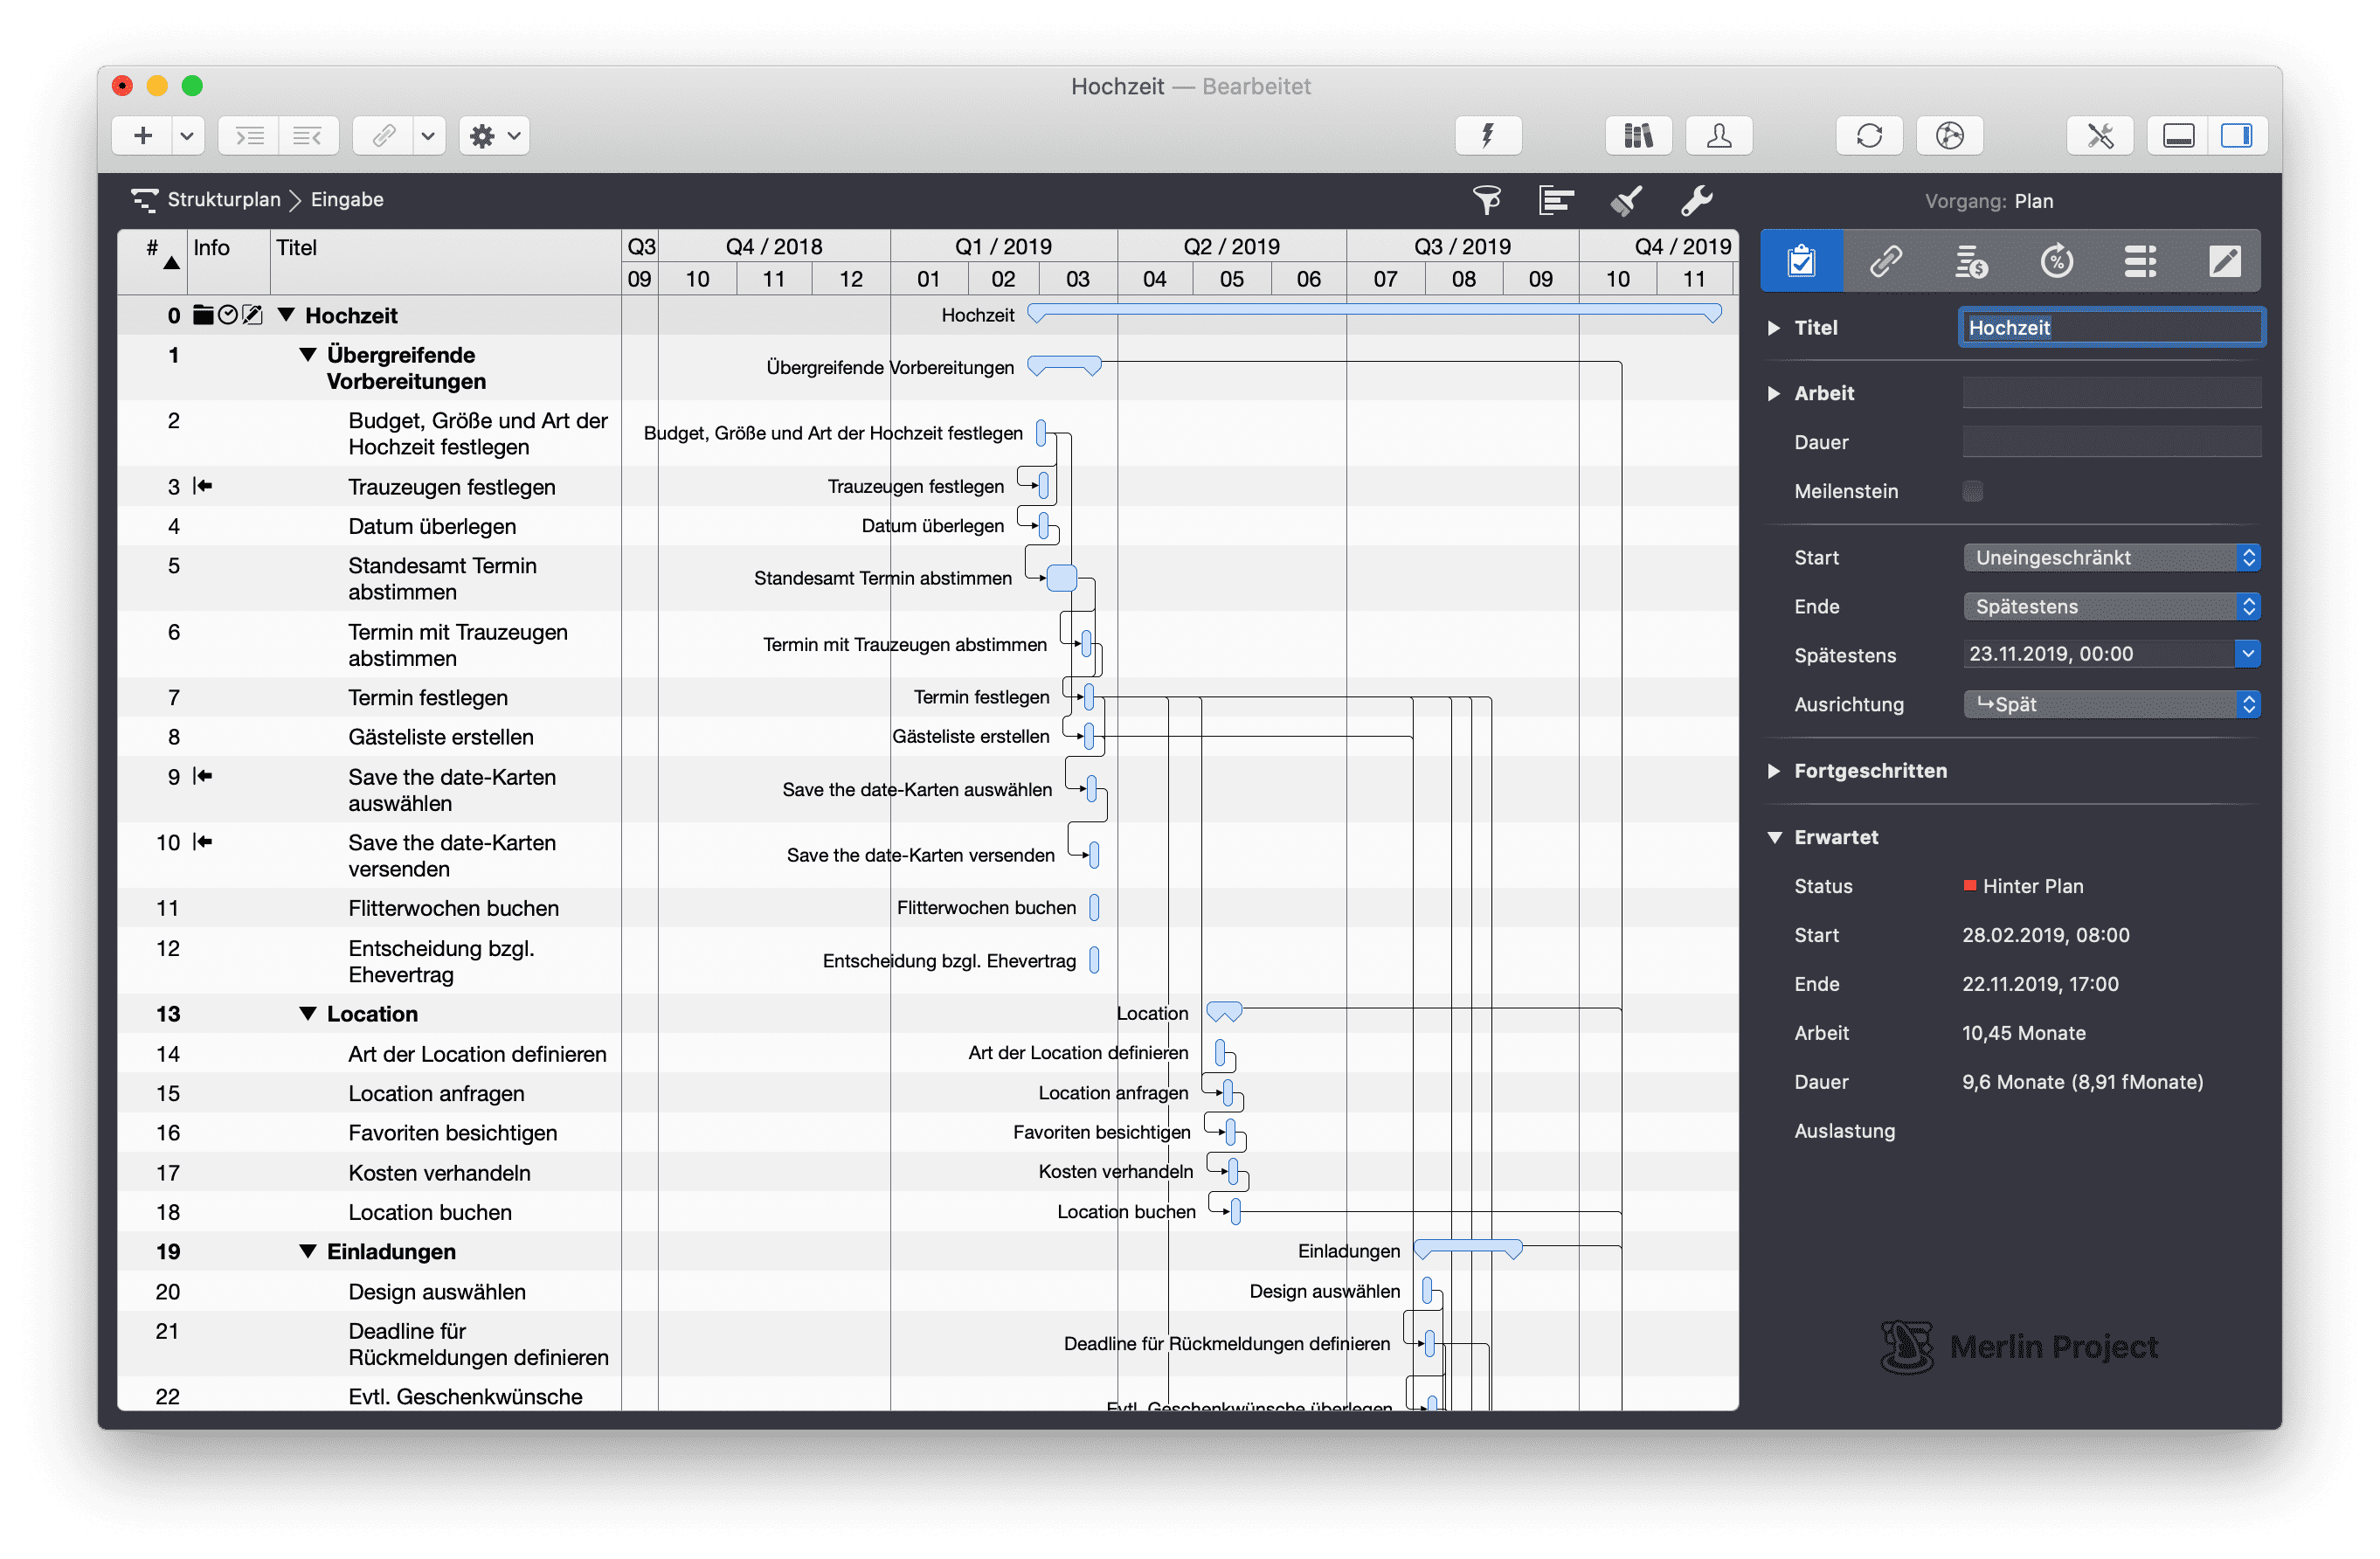Open the percent progress inspector tab
The image size is (2380, 1559).
(x=2055, y=261)
